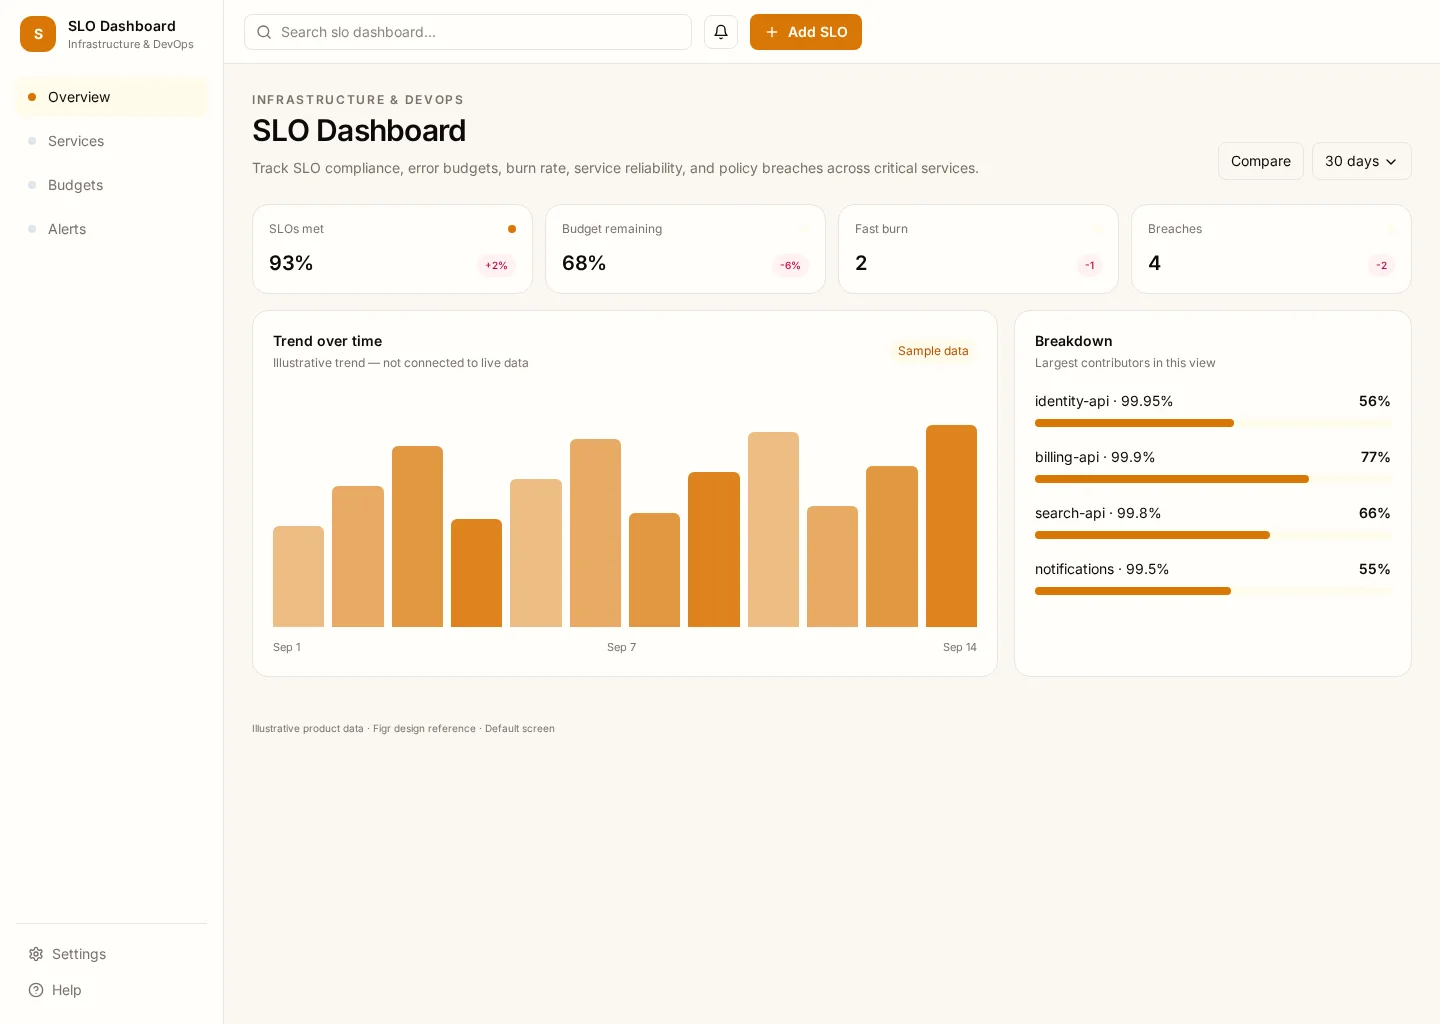Click the Add SLO button
The height and width of the screenshot is (1024, 1440).
806,32
